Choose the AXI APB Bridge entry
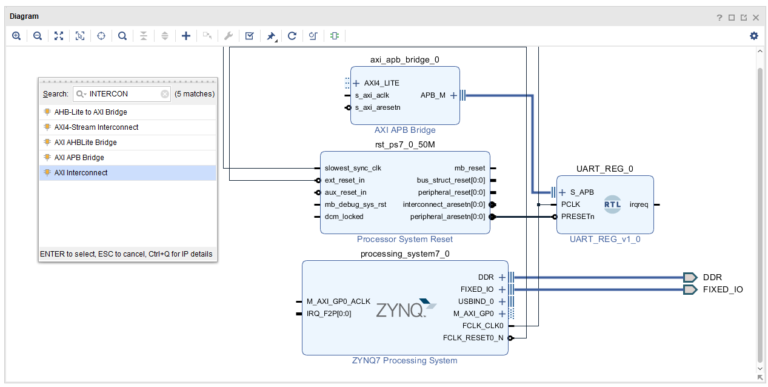The height and width of the screenshot is (387, 768). click(128, 157)
